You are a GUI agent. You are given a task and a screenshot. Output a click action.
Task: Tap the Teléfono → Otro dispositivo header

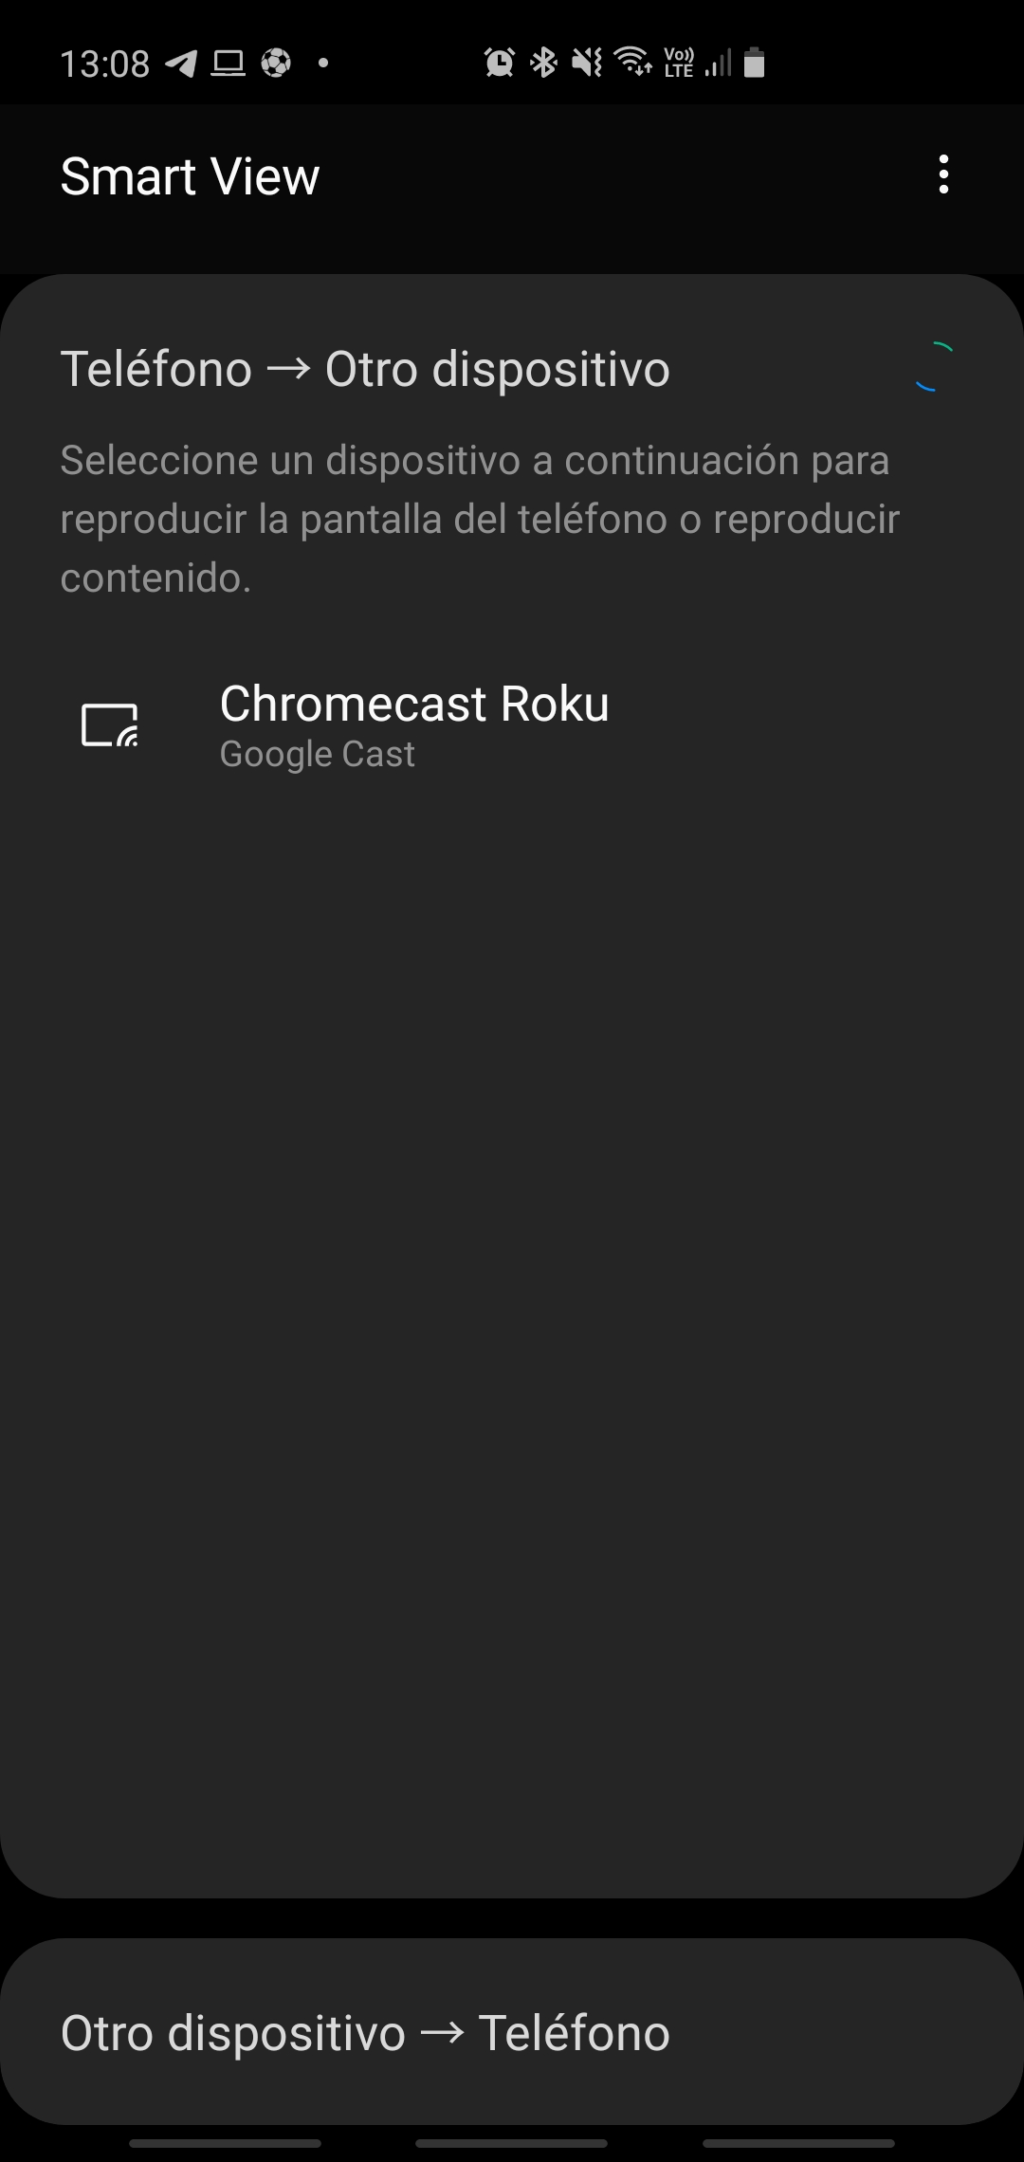365,369
